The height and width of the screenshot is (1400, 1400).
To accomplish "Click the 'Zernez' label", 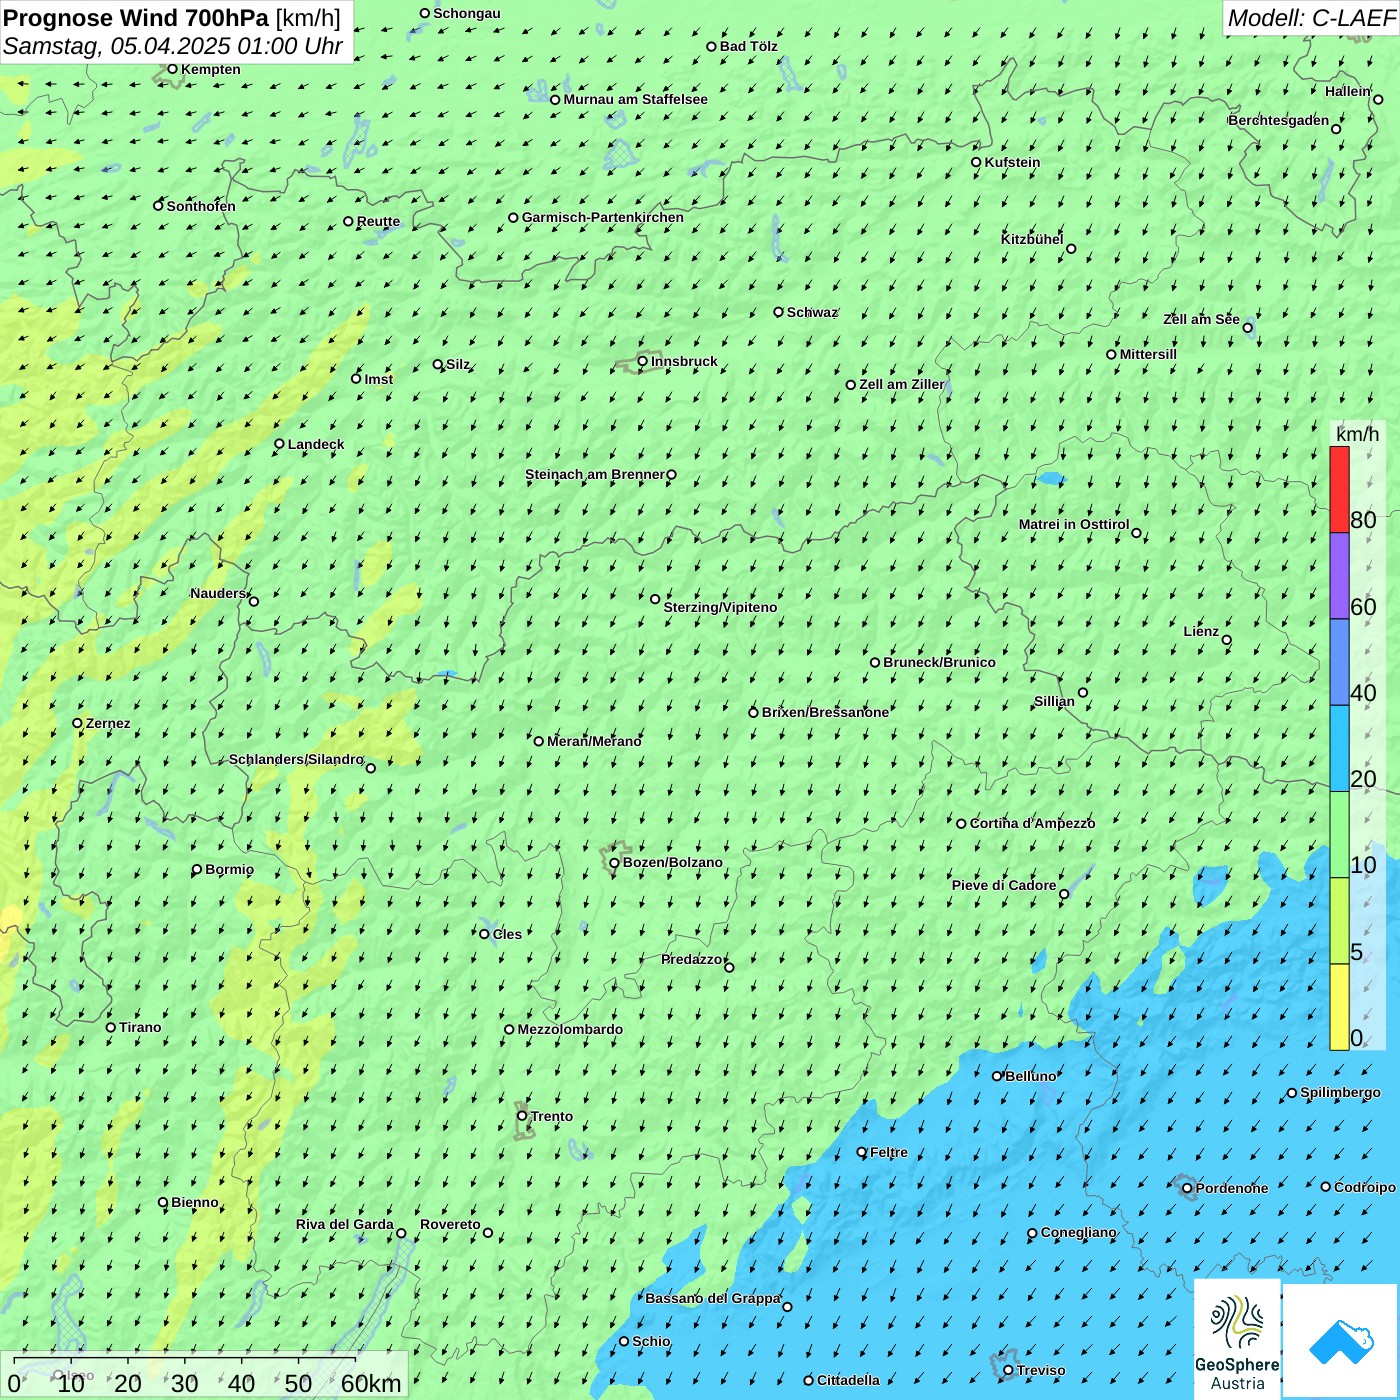I will tap(108, 723).
